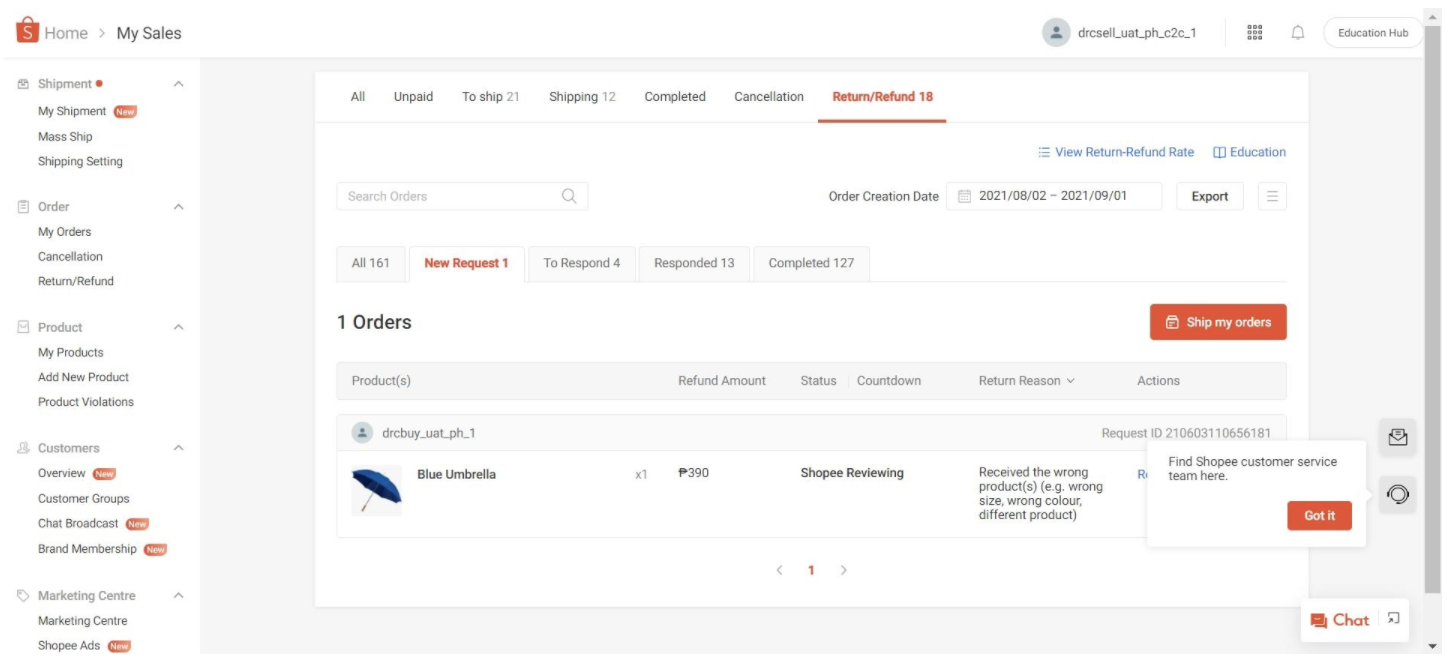The width and height of the screenshot is (1452, 664).
Task: Open the Chat widget at bottom right
Action: (1341, 620)
